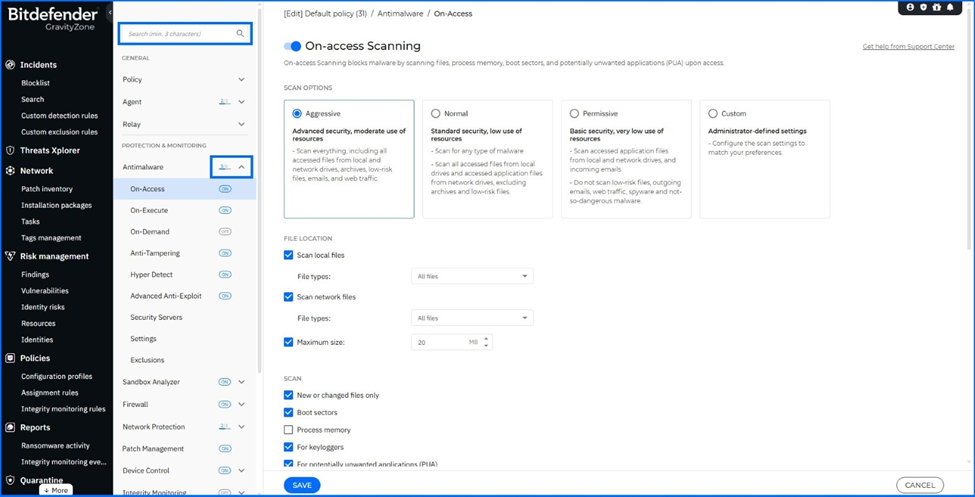Select the Normal scan option

pos(435,114)
